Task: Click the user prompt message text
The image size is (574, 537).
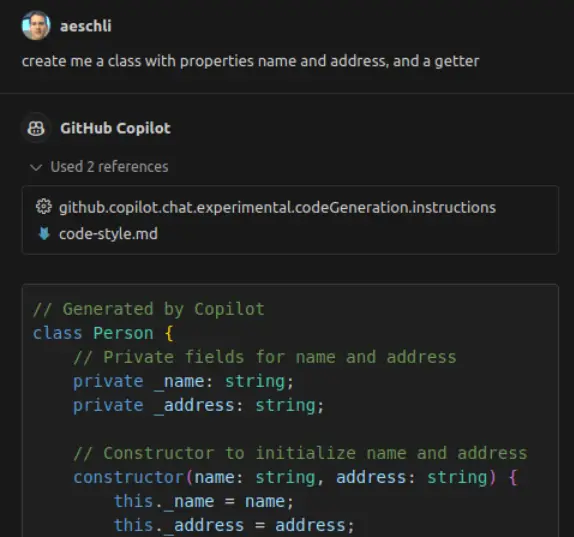Action: point(250,61)
